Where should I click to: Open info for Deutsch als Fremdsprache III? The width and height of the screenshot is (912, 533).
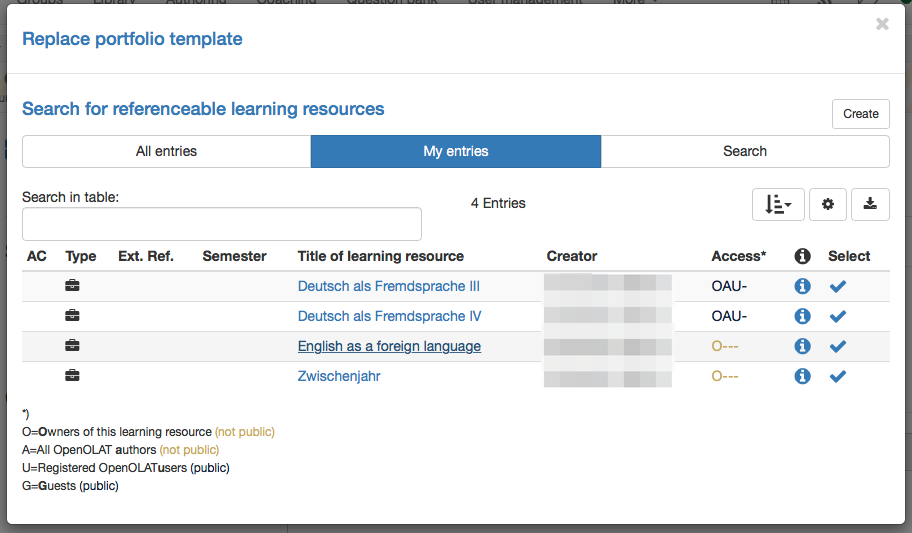[x=802, y=287]
